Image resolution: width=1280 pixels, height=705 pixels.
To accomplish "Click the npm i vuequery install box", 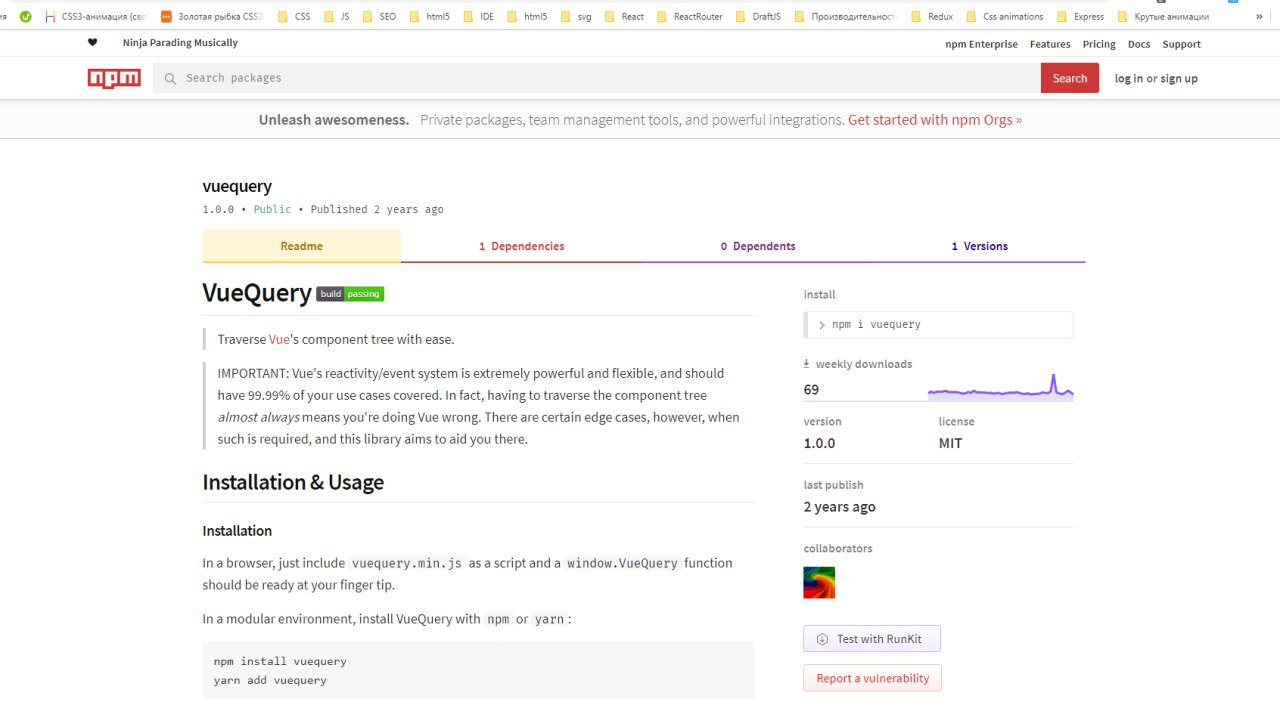I will point(938,325).
